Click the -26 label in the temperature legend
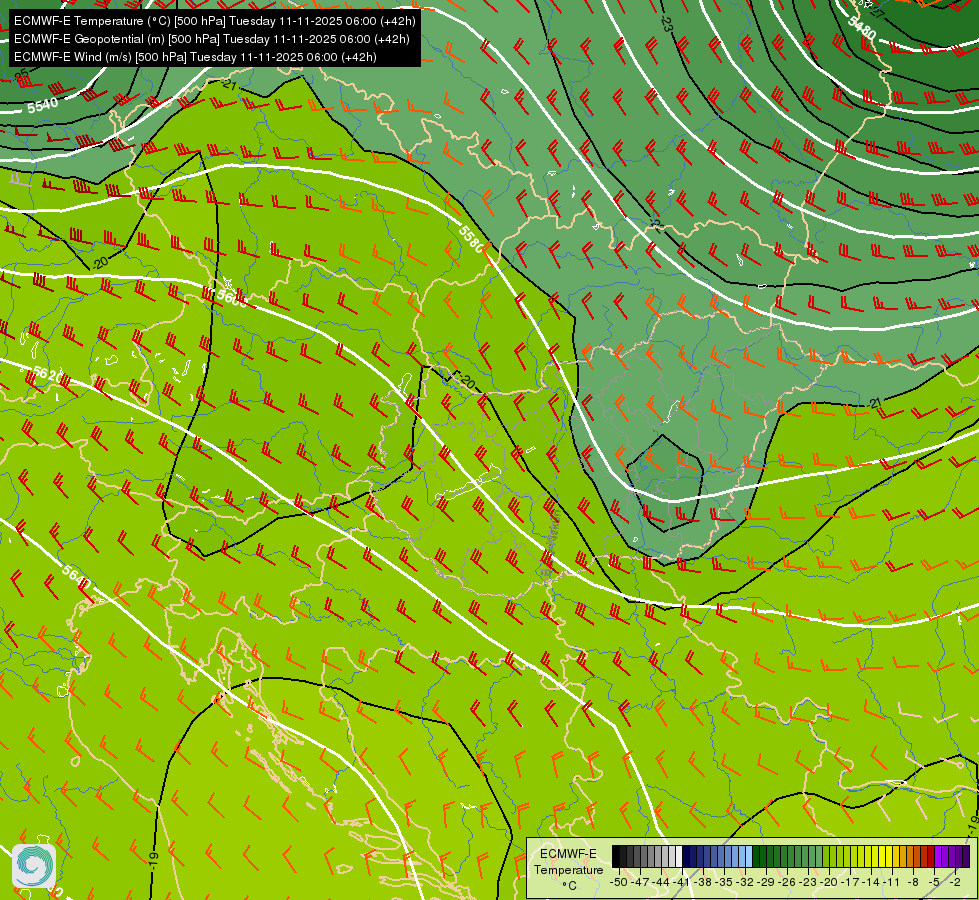 787,882
